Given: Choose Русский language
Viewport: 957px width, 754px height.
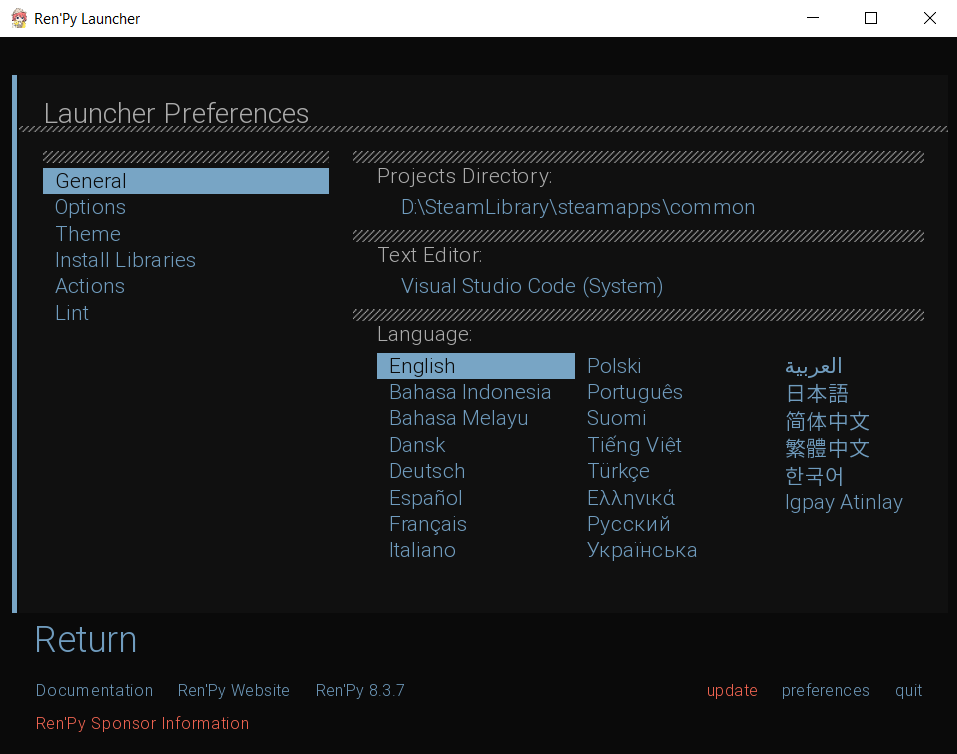Looking at the screenshot, I should (x=629, y=524).
